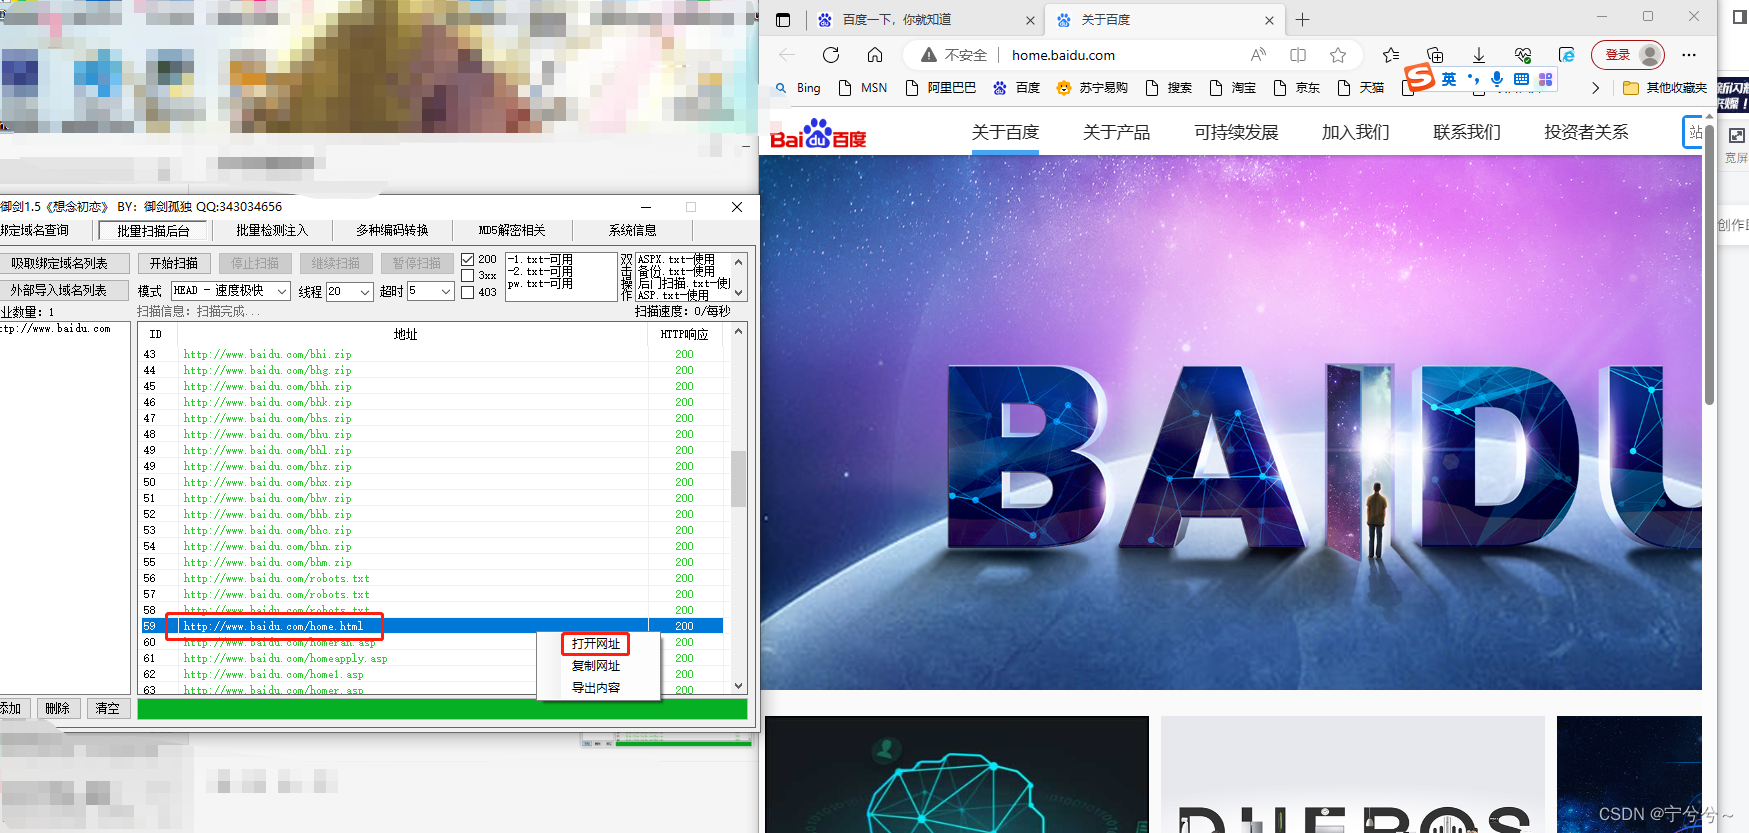The width and height of the screenshot is (1749, 833).
Task: Click the browser back arrow
Action: click(786, 55)
